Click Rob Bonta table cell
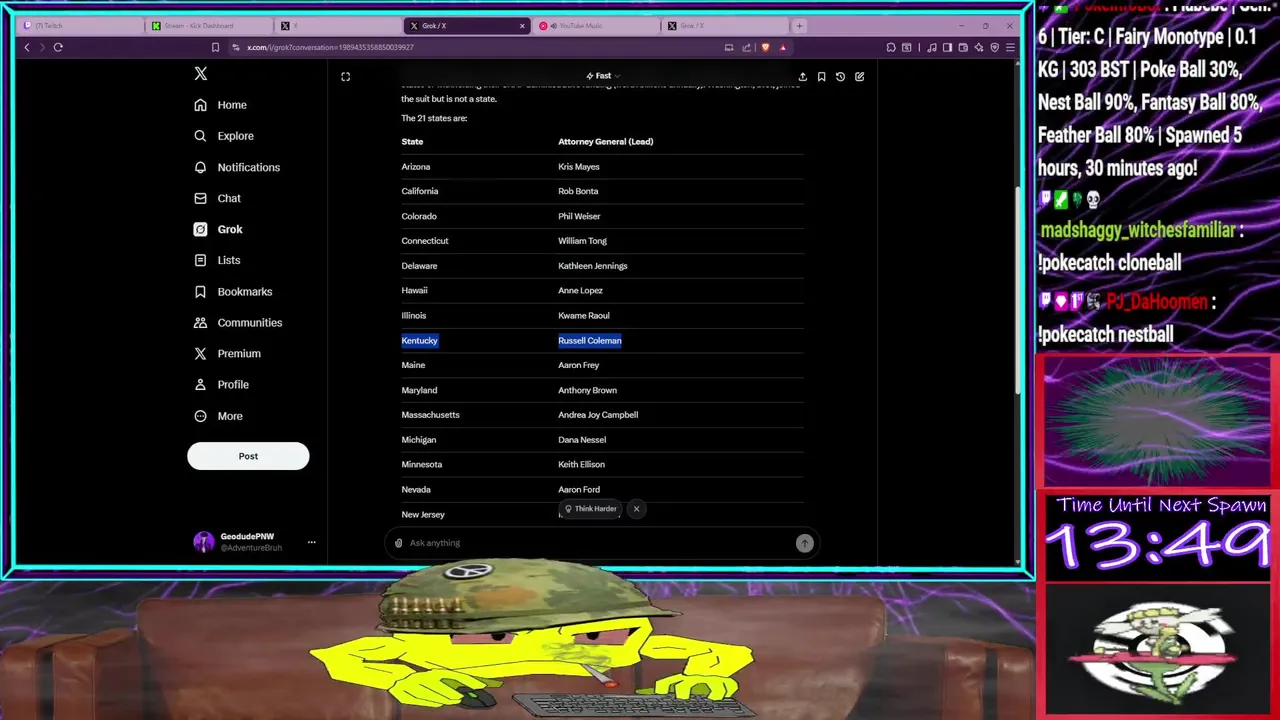This screenshot has width=1280, height=720. tap(578, 191)
